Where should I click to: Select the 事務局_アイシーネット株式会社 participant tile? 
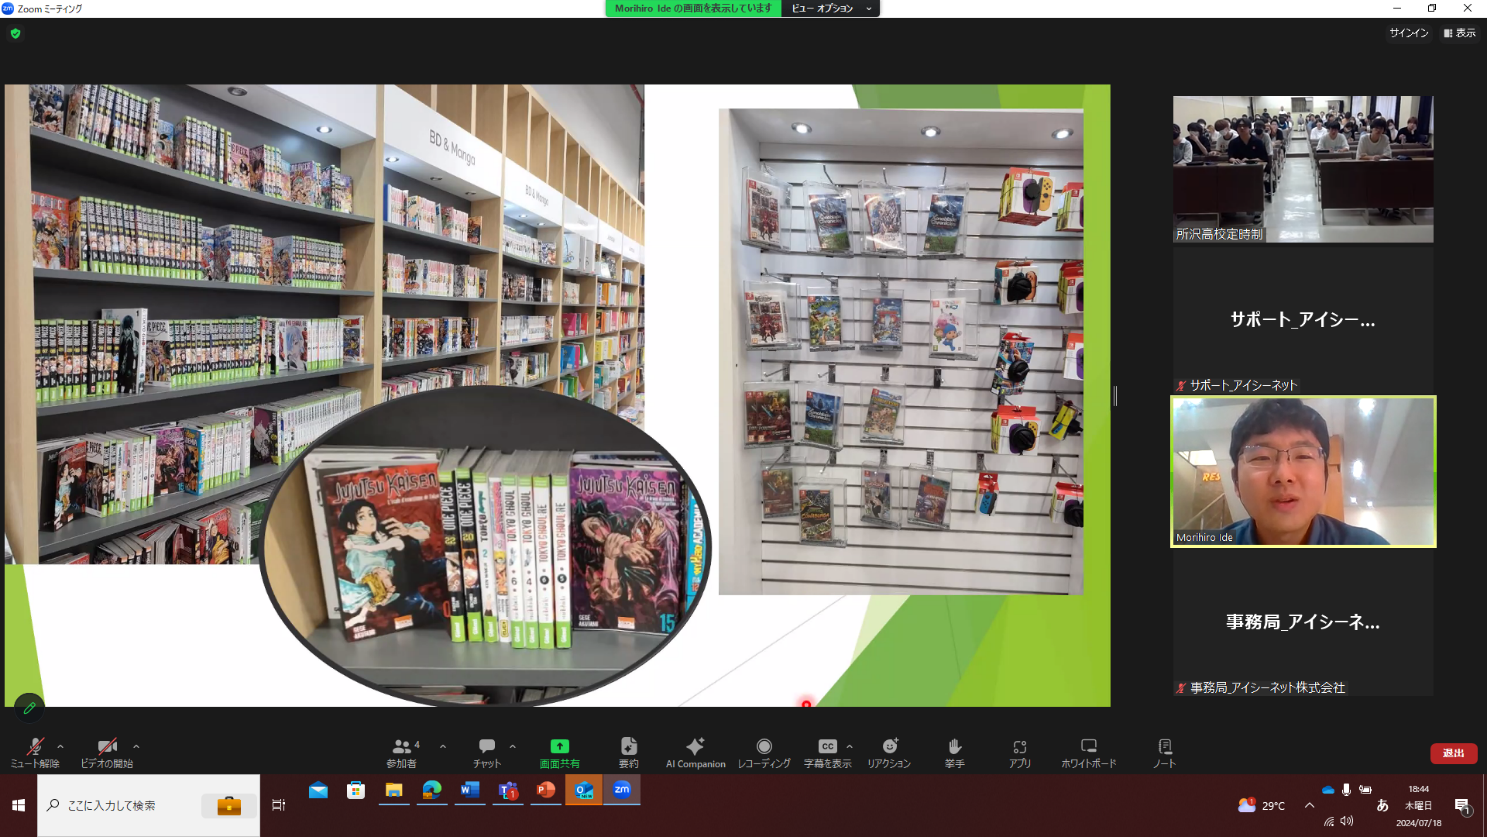coord(1303,622)
